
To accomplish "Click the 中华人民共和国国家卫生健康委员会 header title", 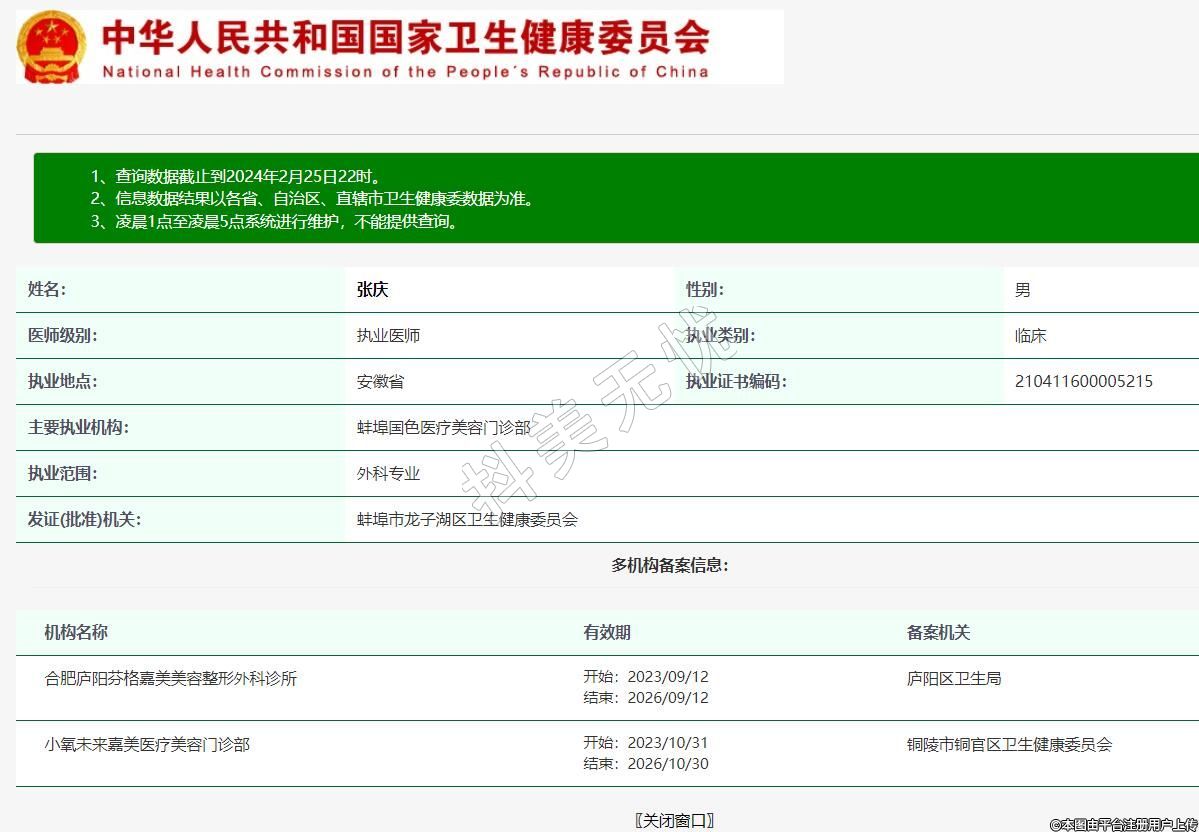I will [x=406, y=37].
